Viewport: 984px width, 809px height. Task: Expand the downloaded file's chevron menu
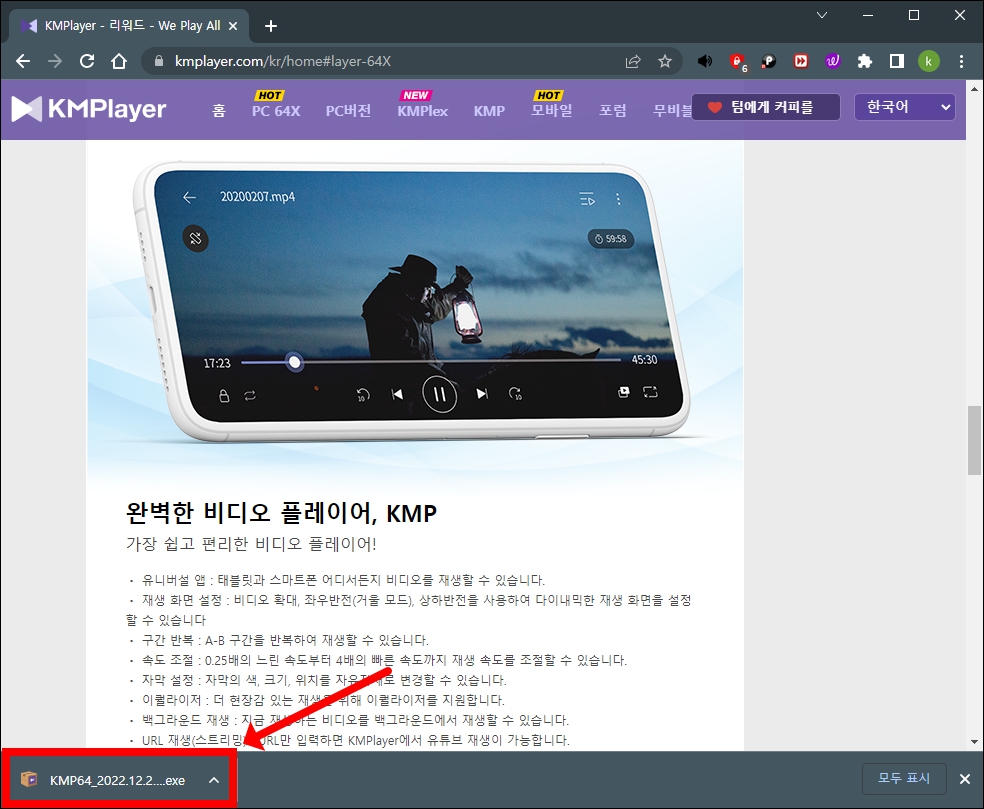pos(213,780)
